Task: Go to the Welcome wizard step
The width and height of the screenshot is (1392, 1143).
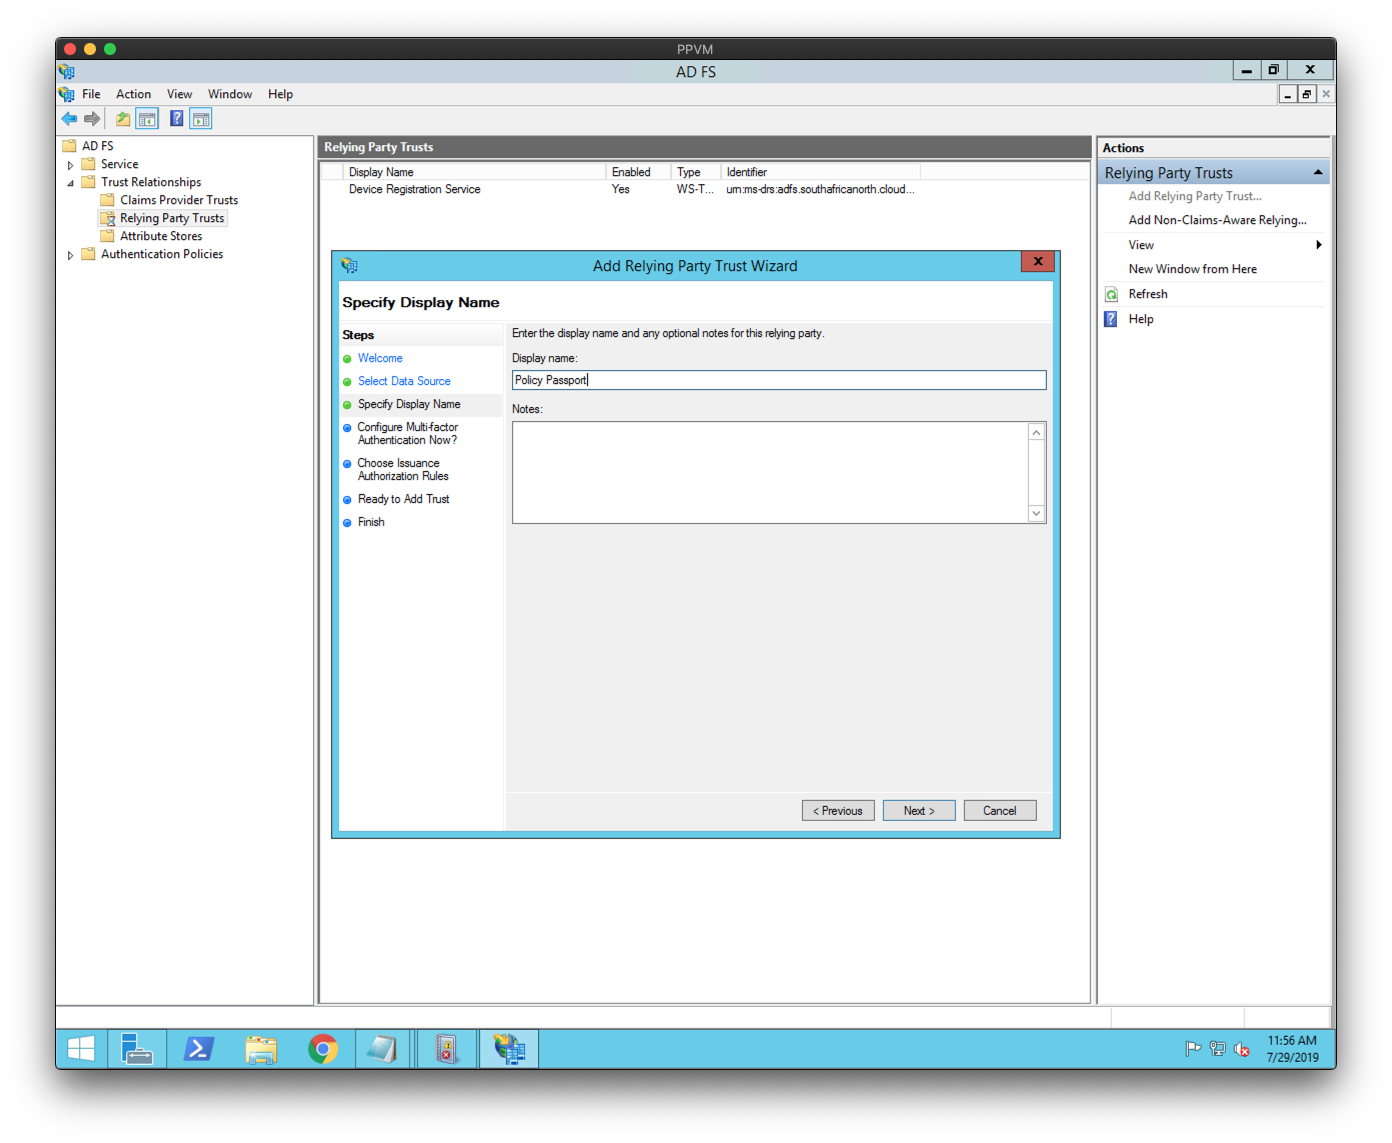Action: (x=380, y=358)
